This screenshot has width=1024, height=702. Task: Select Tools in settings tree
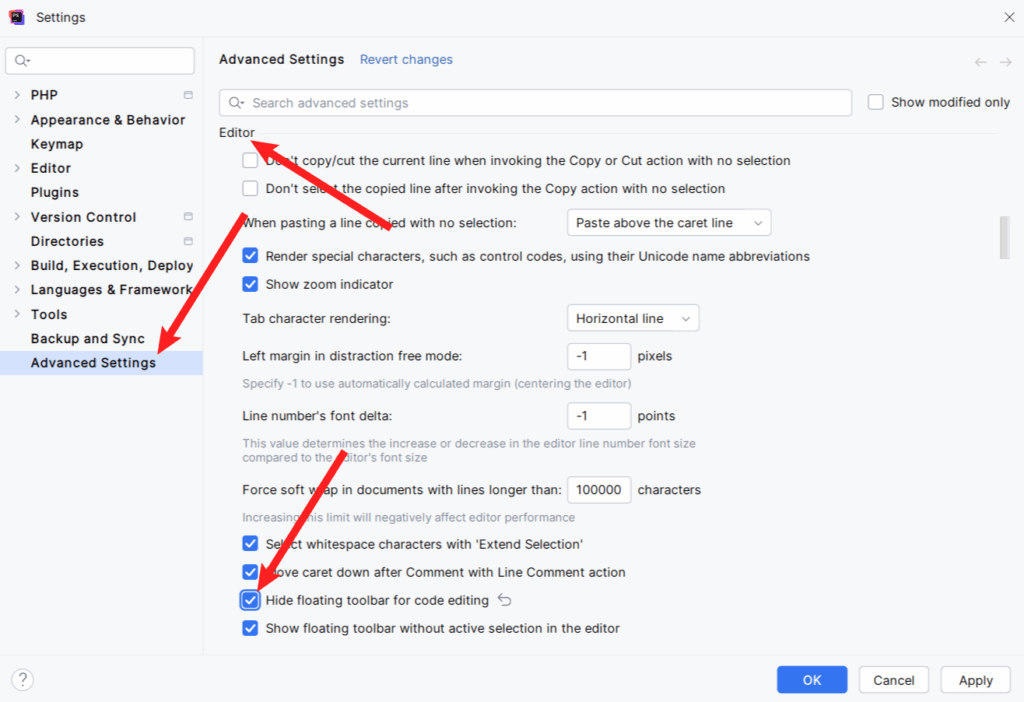pyautogui.click(x=49, y=314)
